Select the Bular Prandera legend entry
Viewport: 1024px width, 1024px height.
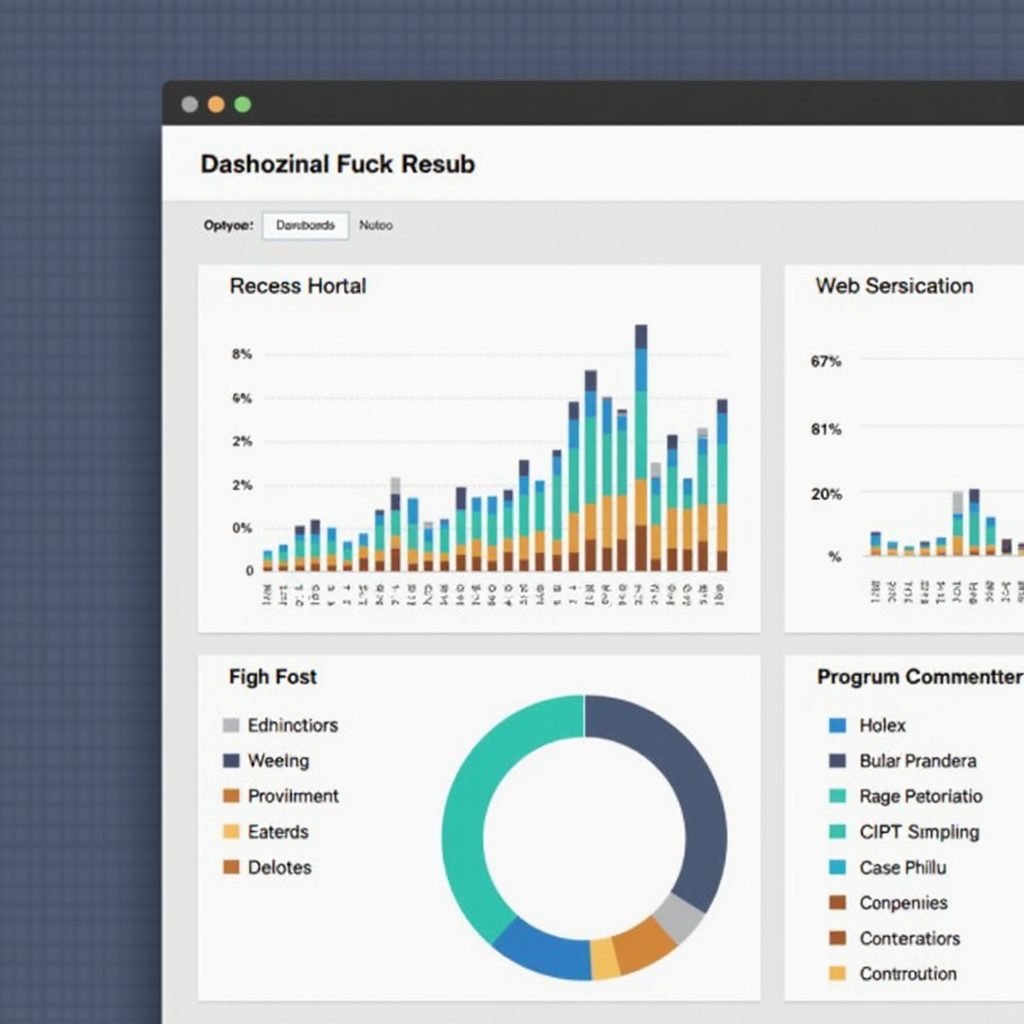pyautogui.click(x=916, y=761)
